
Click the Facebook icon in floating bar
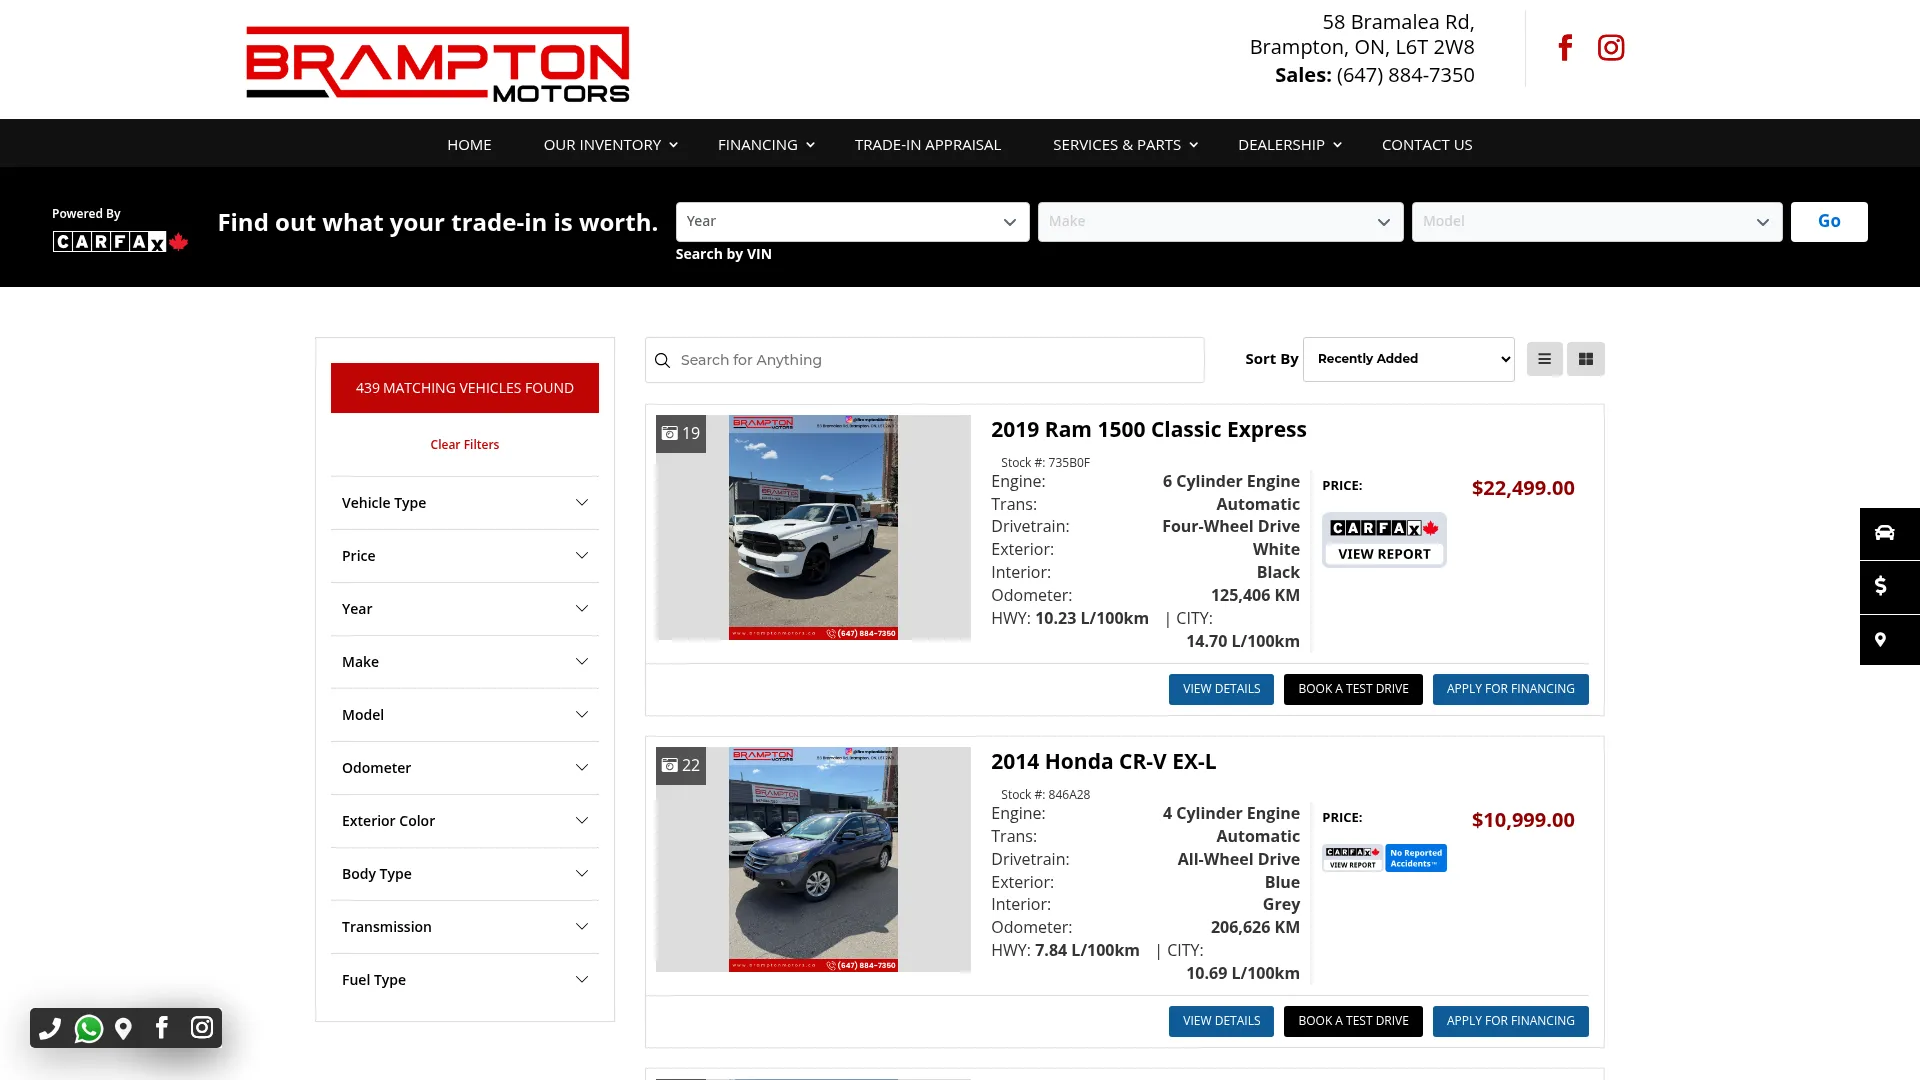[162, 1028]
